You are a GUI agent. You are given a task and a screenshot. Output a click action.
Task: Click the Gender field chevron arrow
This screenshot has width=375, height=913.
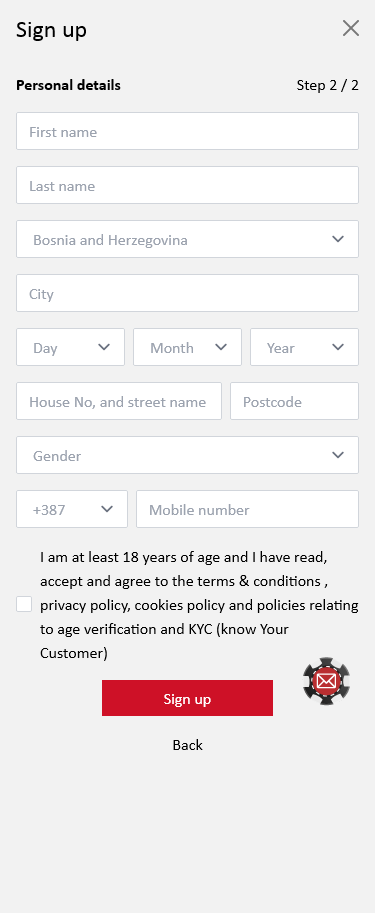click(338, 455)
